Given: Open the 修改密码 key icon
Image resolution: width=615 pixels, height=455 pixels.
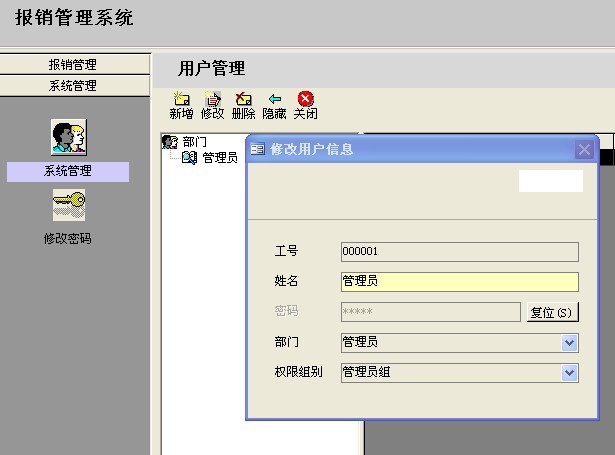Looking at the screenshot, I should point(69,205).
